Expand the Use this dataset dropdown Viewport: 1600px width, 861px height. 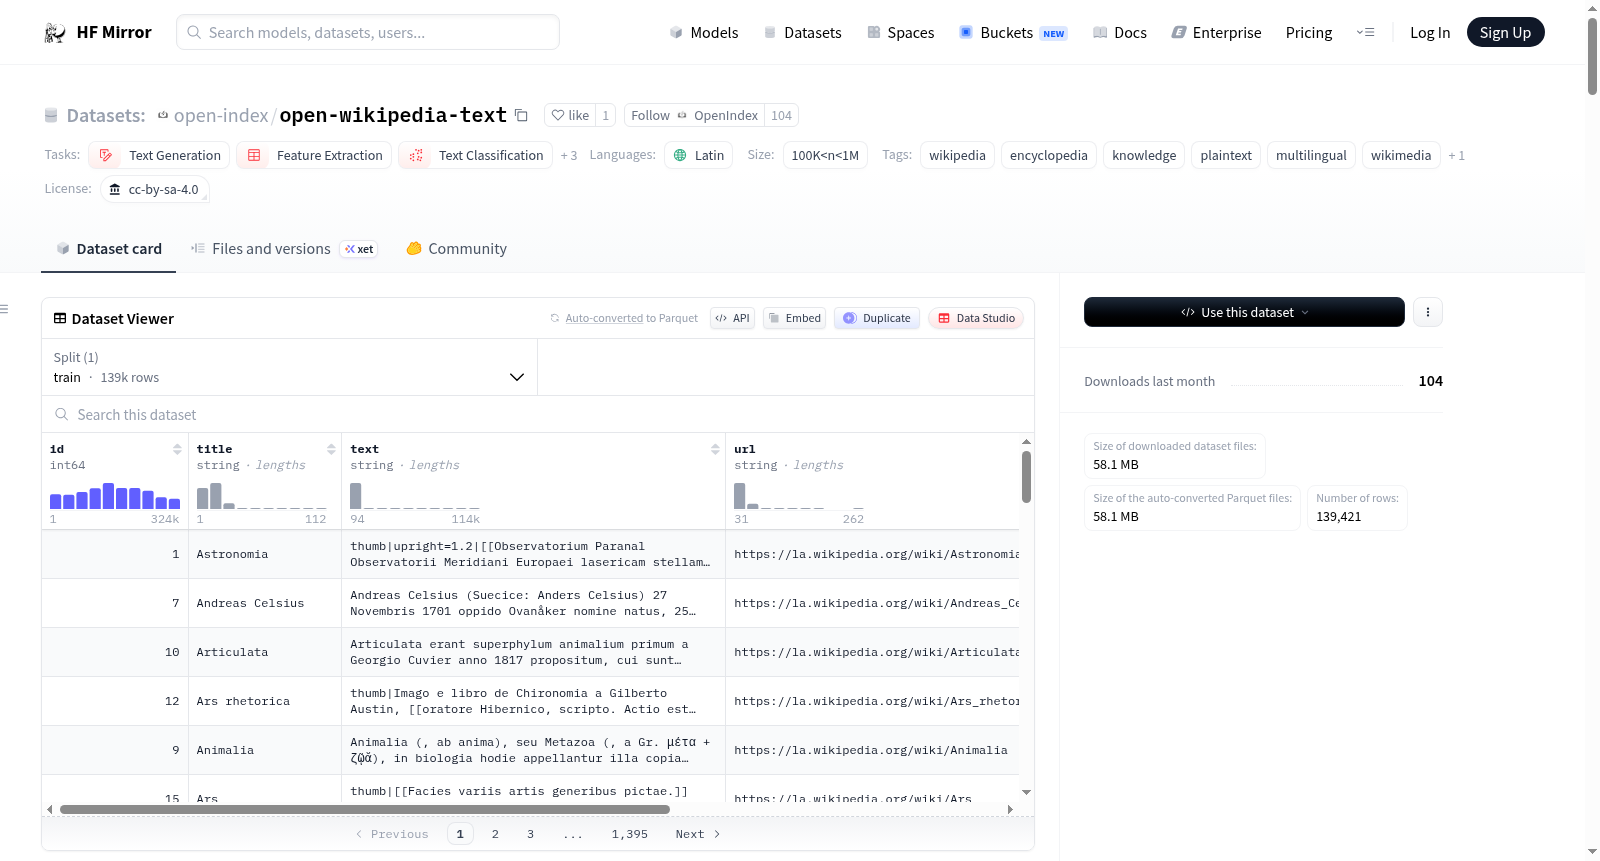click(1244, 312)
